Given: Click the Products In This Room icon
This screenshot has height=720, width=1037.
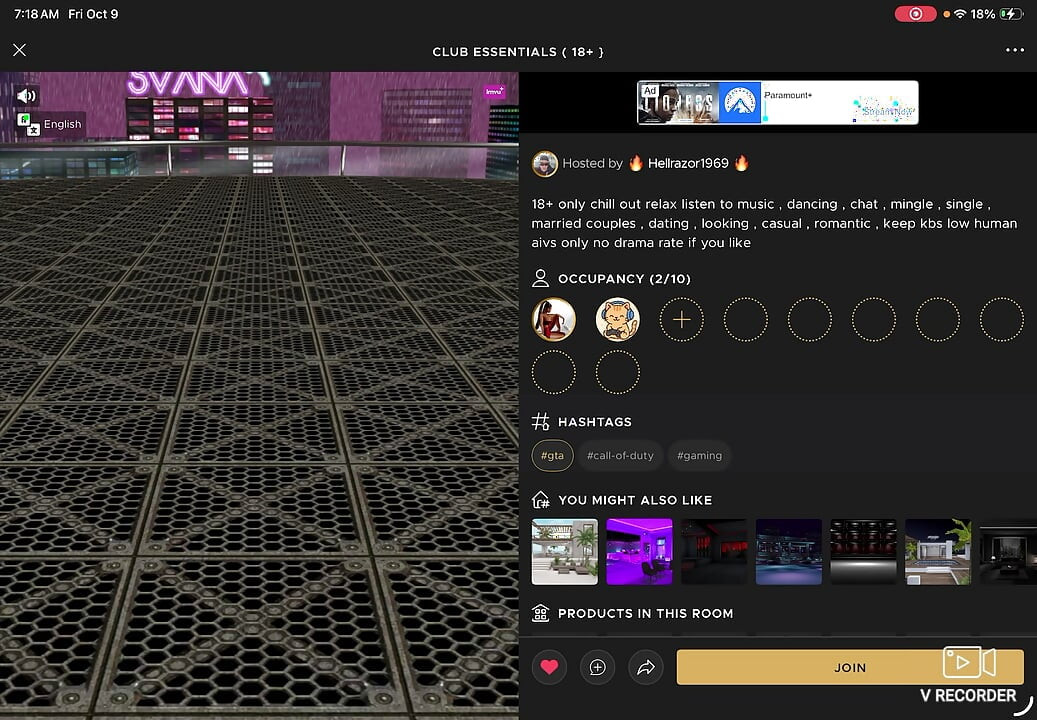Looking at the screenshot, I should 540,614.
